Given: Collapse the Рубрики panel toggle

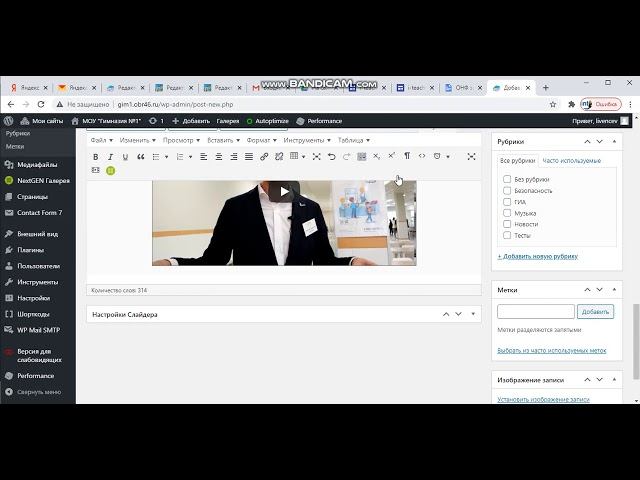Looking at the screenshot, I should [614, 142].
